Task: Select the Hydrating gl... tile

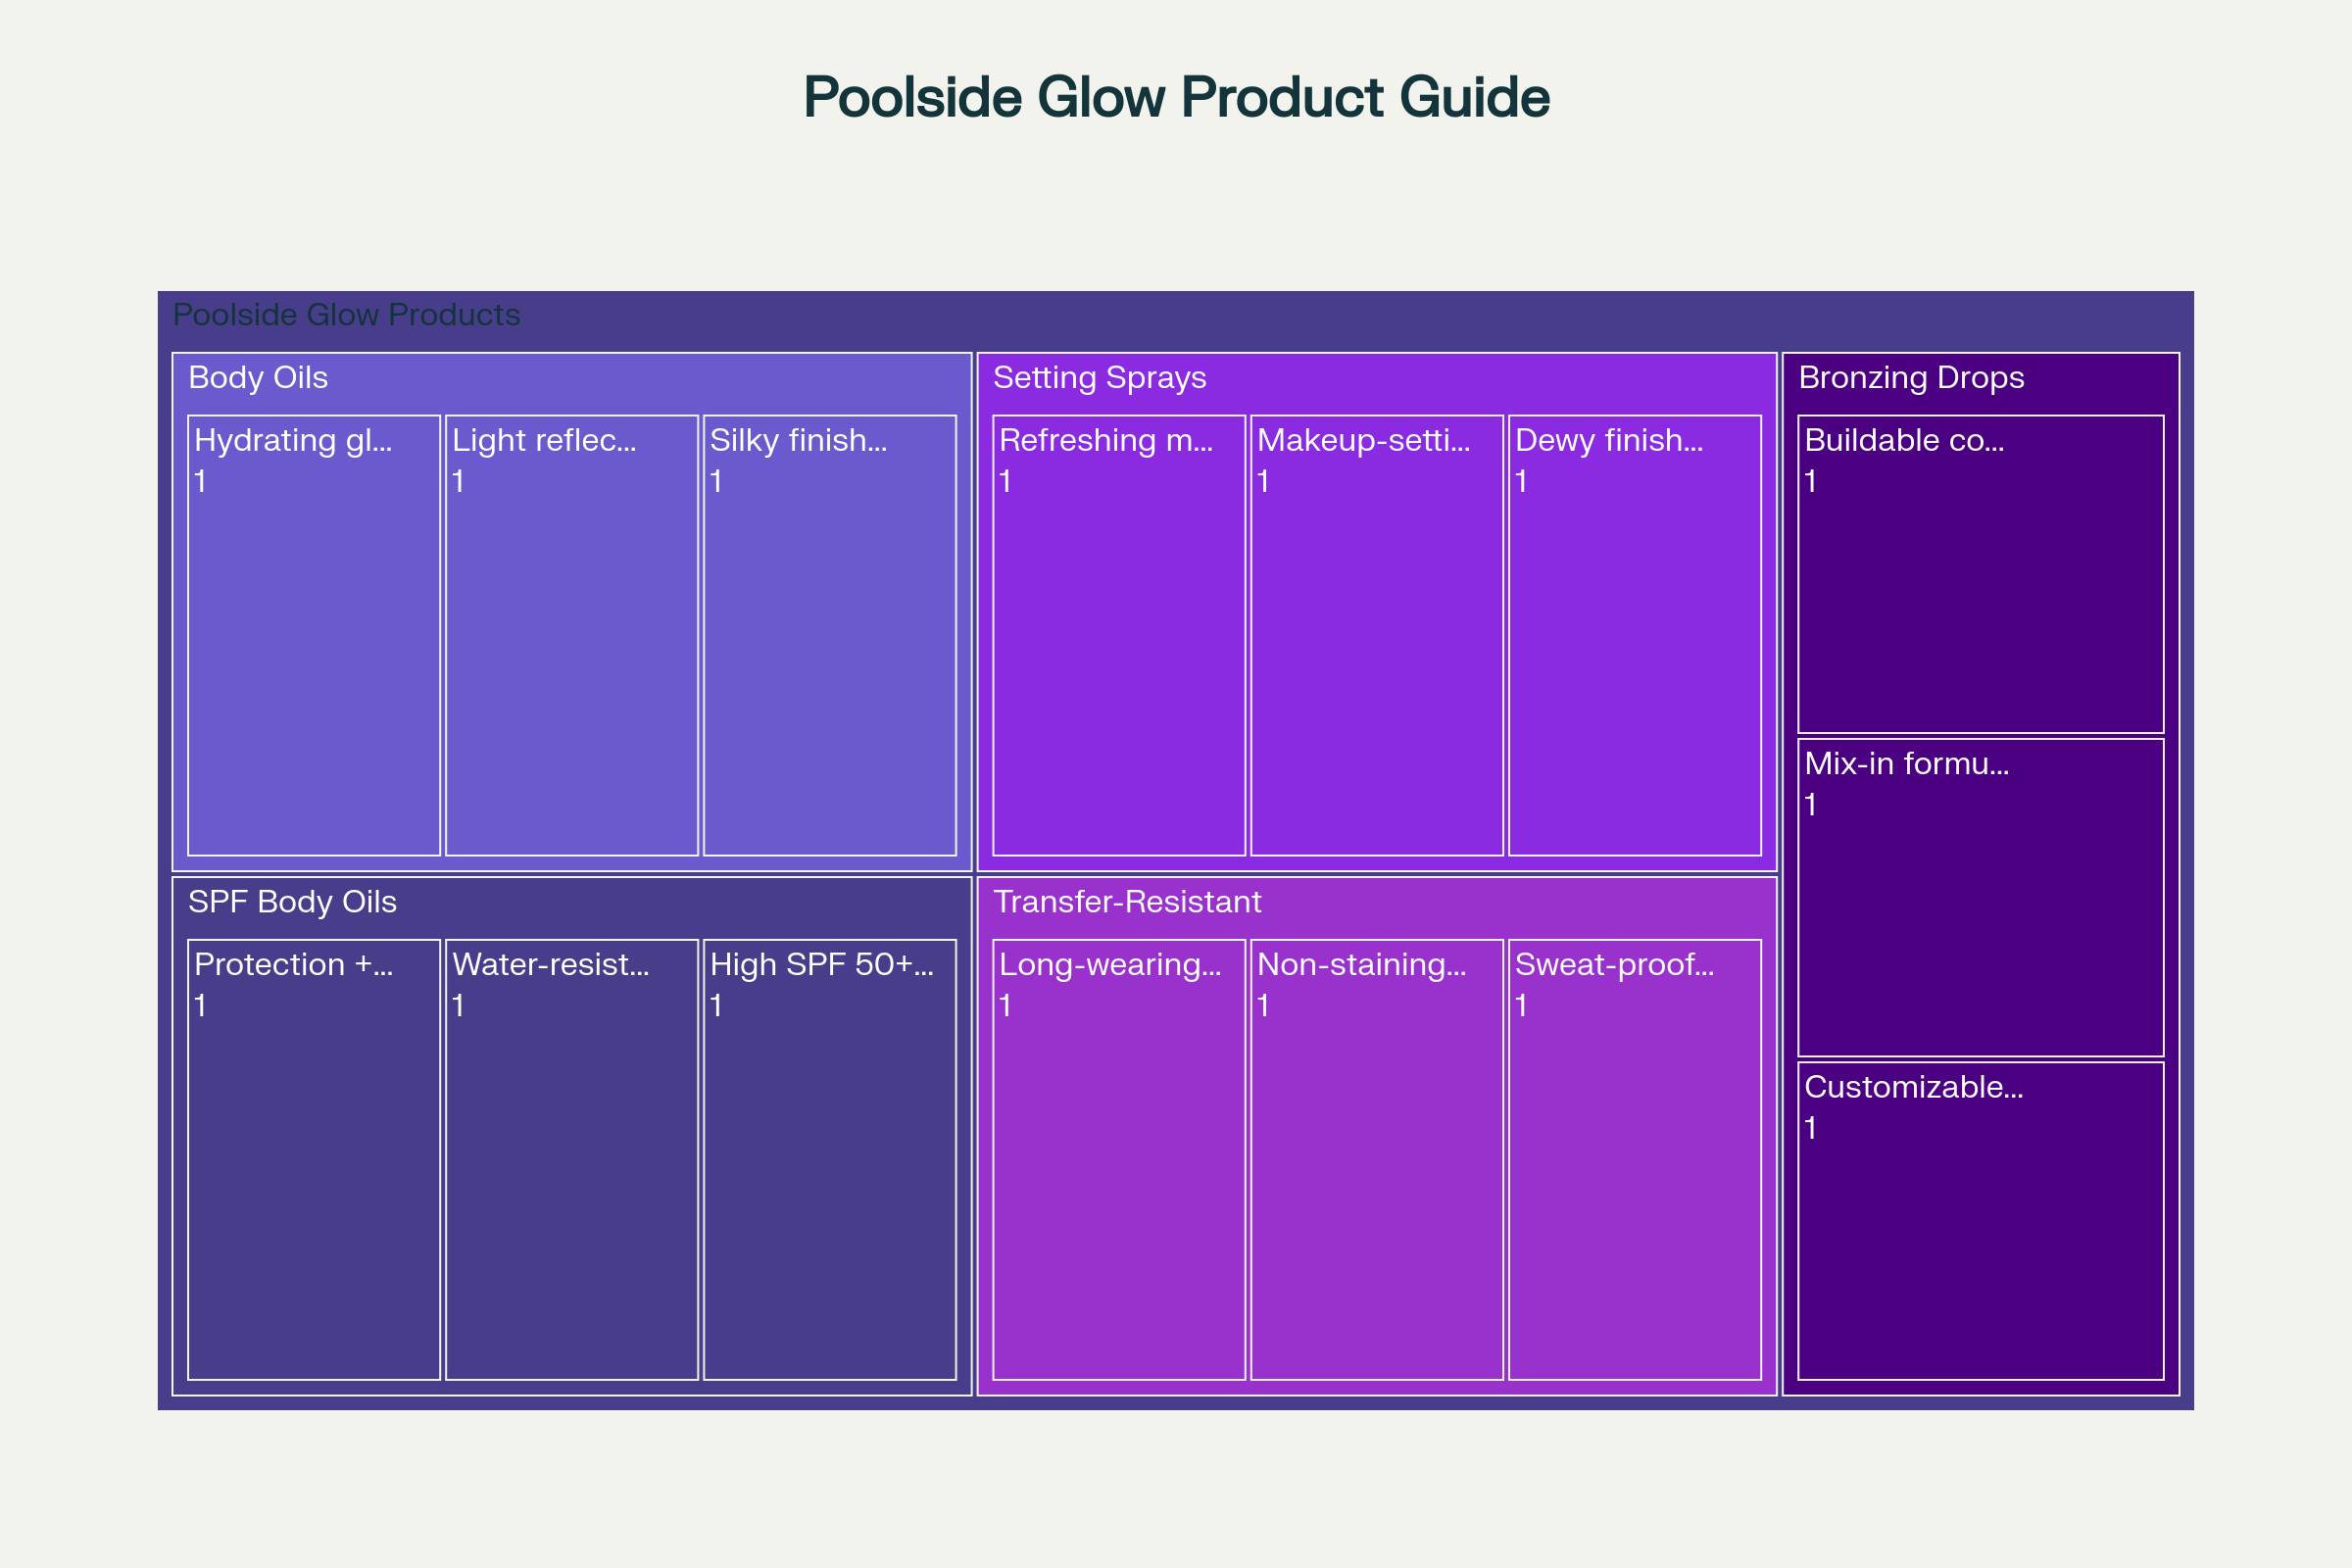Action: tap(314, 635)
